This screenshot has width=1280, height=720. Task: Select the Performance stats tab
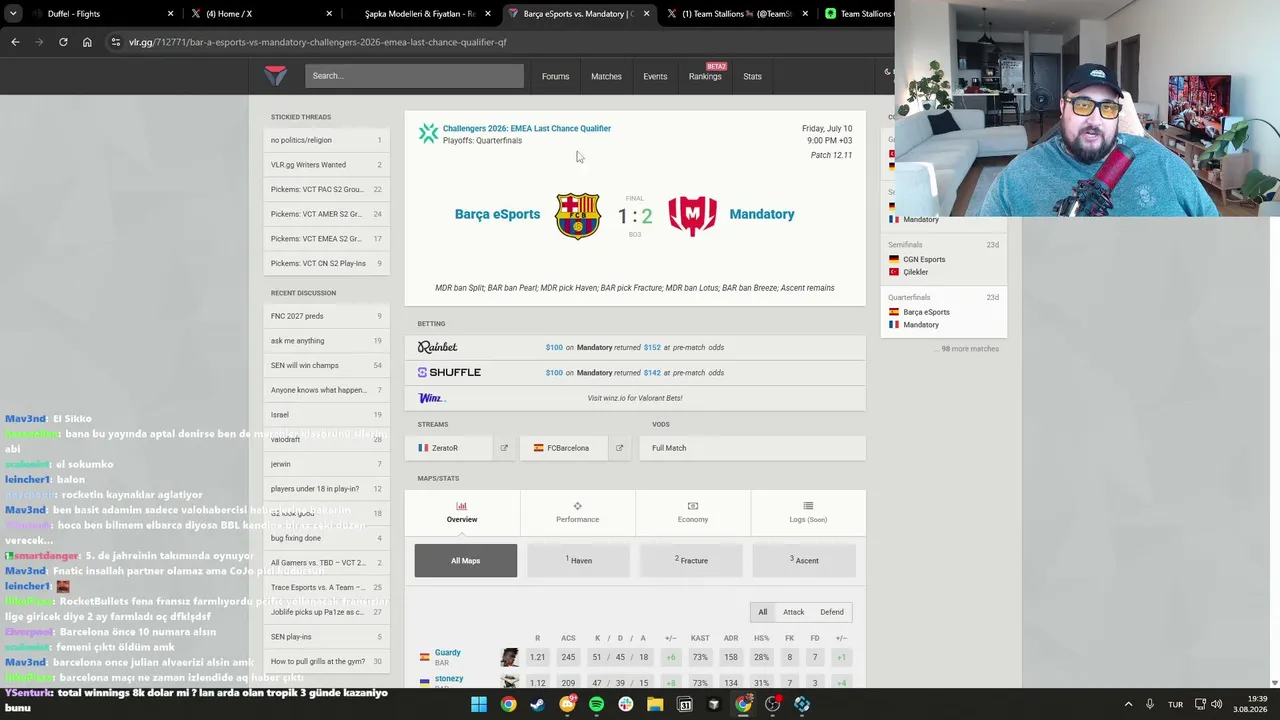pos(577,512)
